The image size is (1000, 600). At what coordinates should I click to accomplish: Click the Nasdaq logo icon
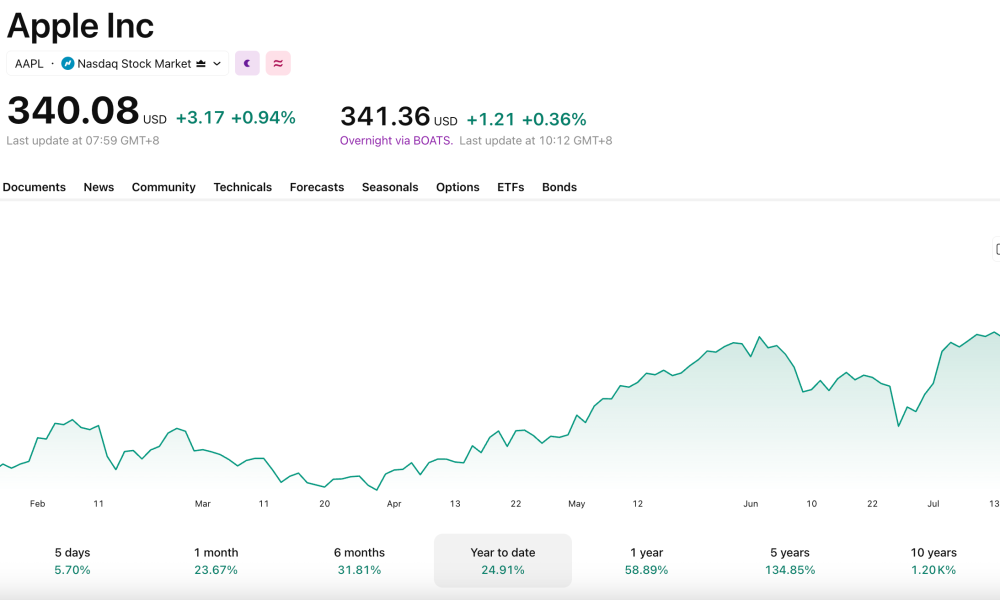(x=68, y=63)
